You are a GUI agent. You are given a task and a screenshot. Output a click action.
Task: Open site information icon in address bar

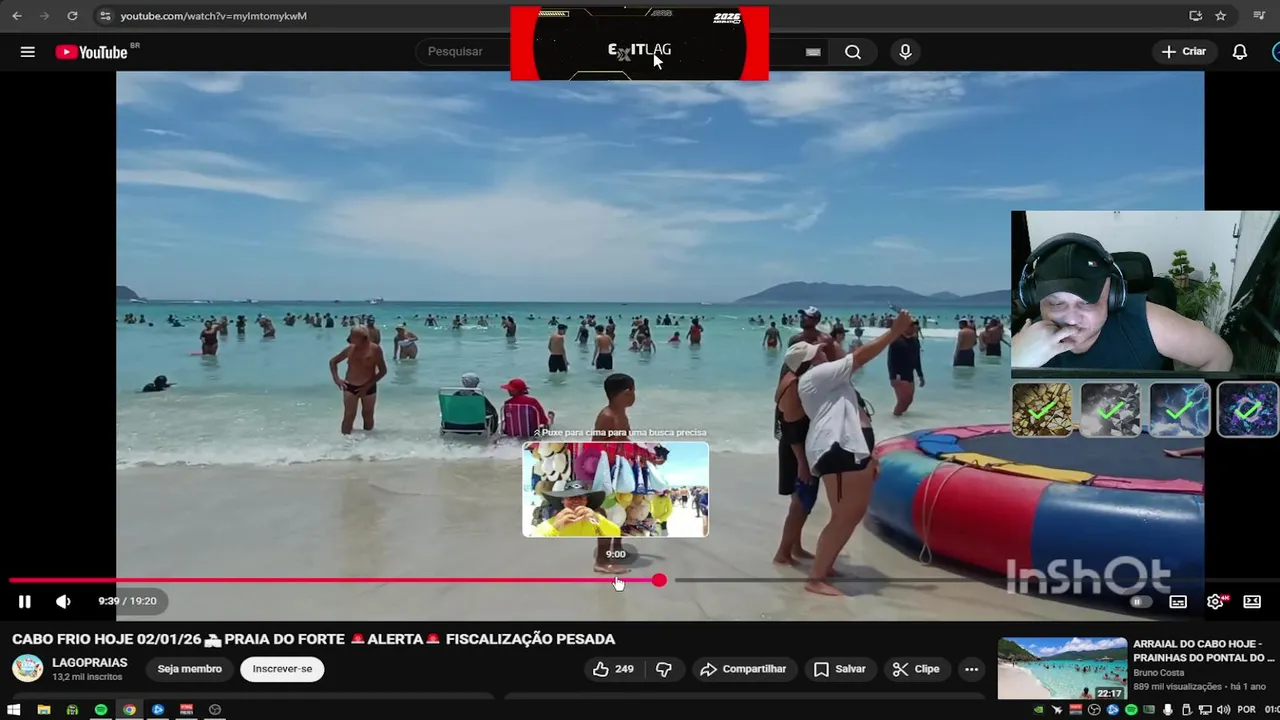point(105,16)
